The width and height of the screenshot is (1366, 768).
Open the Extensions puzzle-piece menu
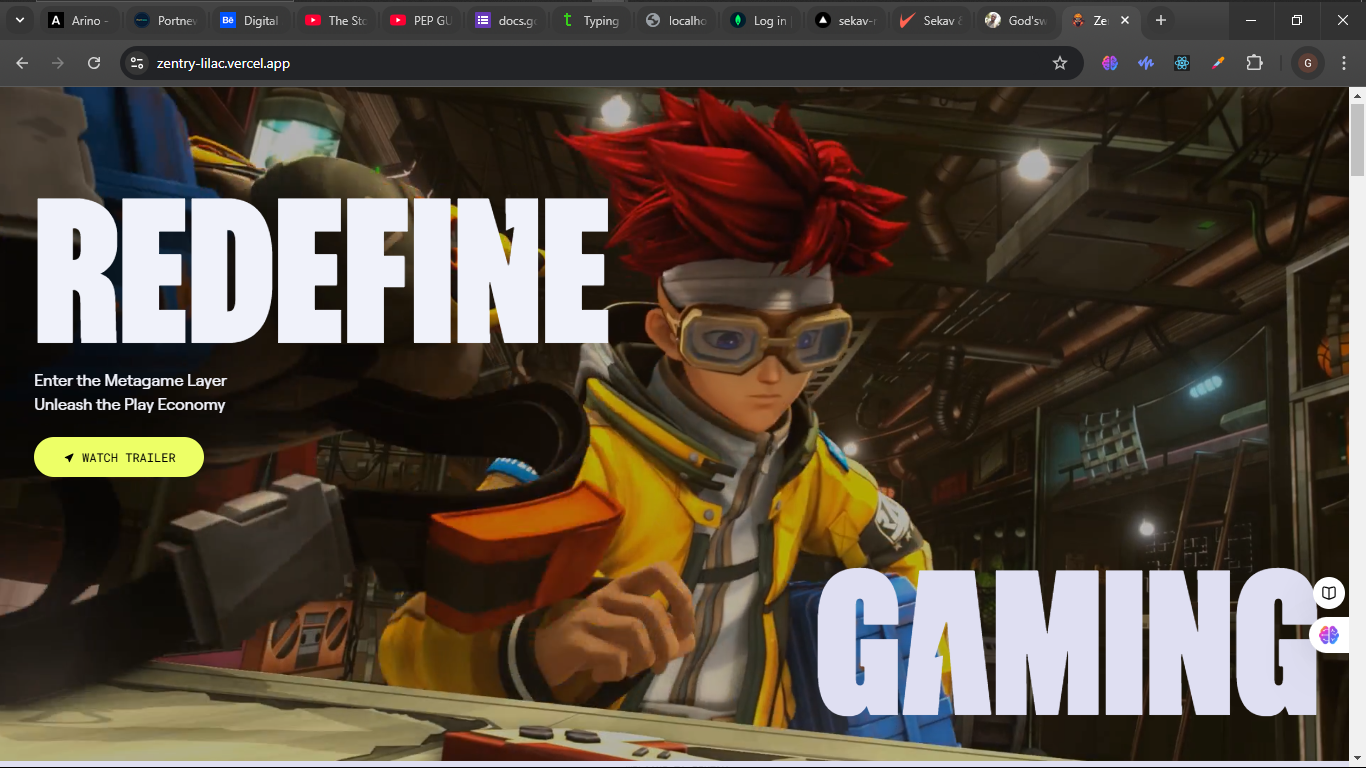pos(1254,63)
